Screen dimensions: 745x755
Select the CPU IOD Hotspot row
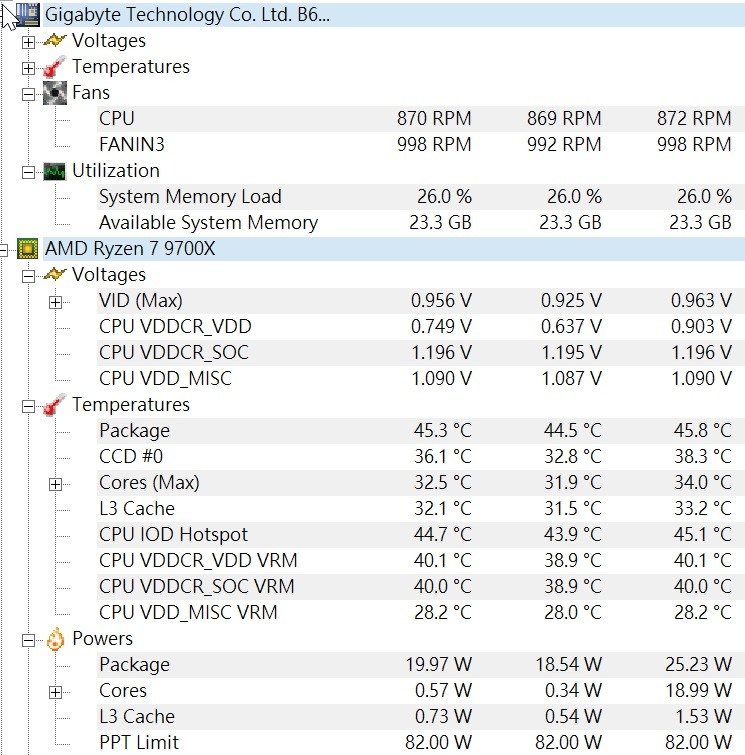[x=420, y=534]
